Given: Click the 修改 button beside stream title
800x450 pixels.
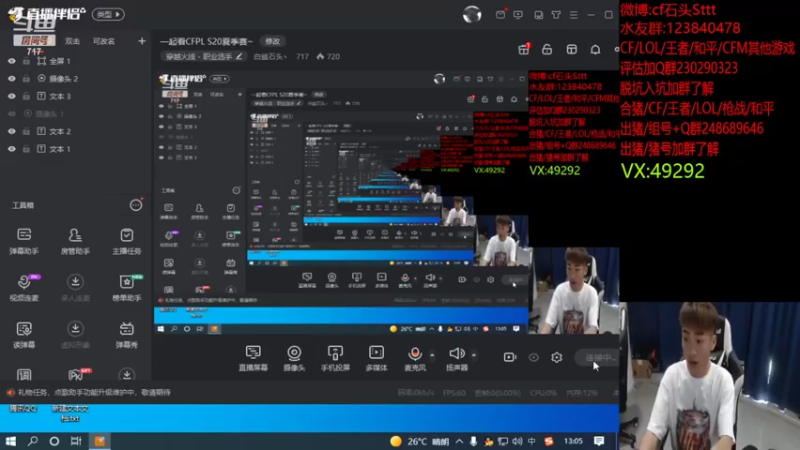Looking at the screenshot, I should [x=272, y=41].
